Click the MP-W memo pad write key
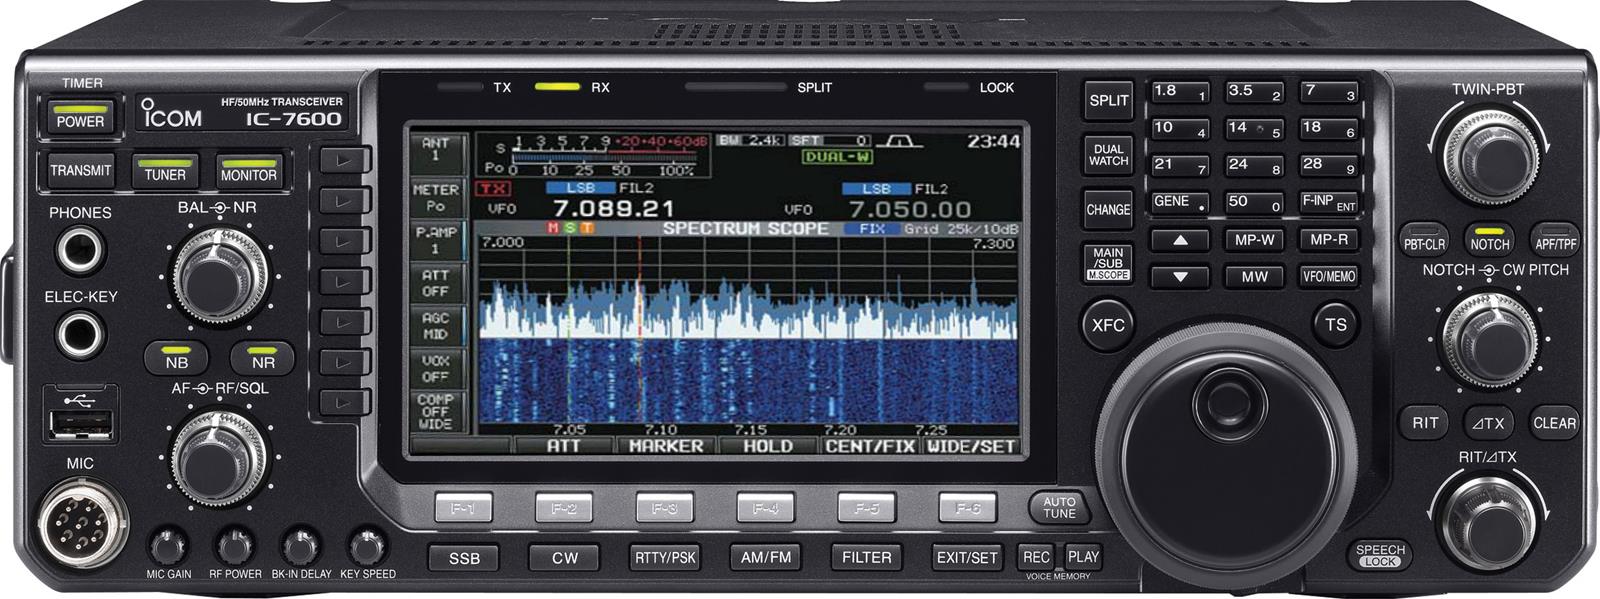The image size is (1600, 599). (x=1254, y=241)
